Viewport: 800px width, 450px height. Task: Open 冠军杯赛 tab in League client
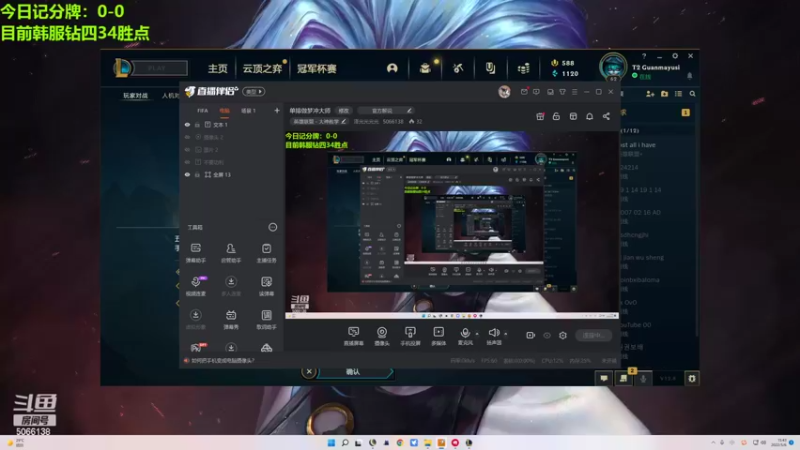point(317,68)
